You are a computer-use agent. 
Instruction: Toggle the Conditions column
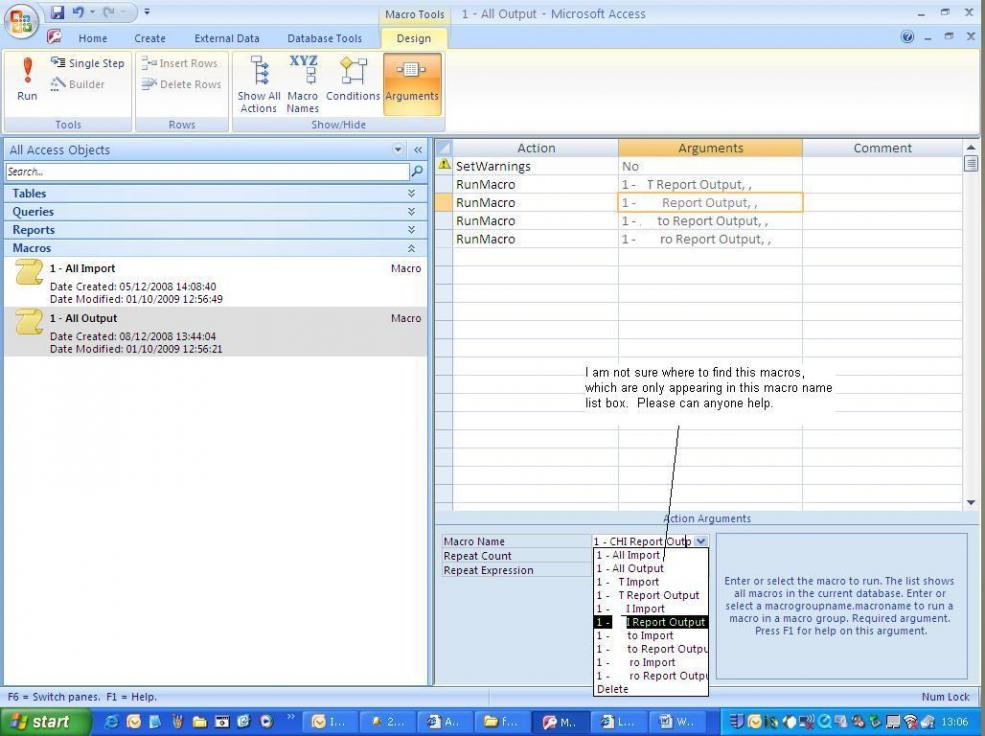(353, 80)
